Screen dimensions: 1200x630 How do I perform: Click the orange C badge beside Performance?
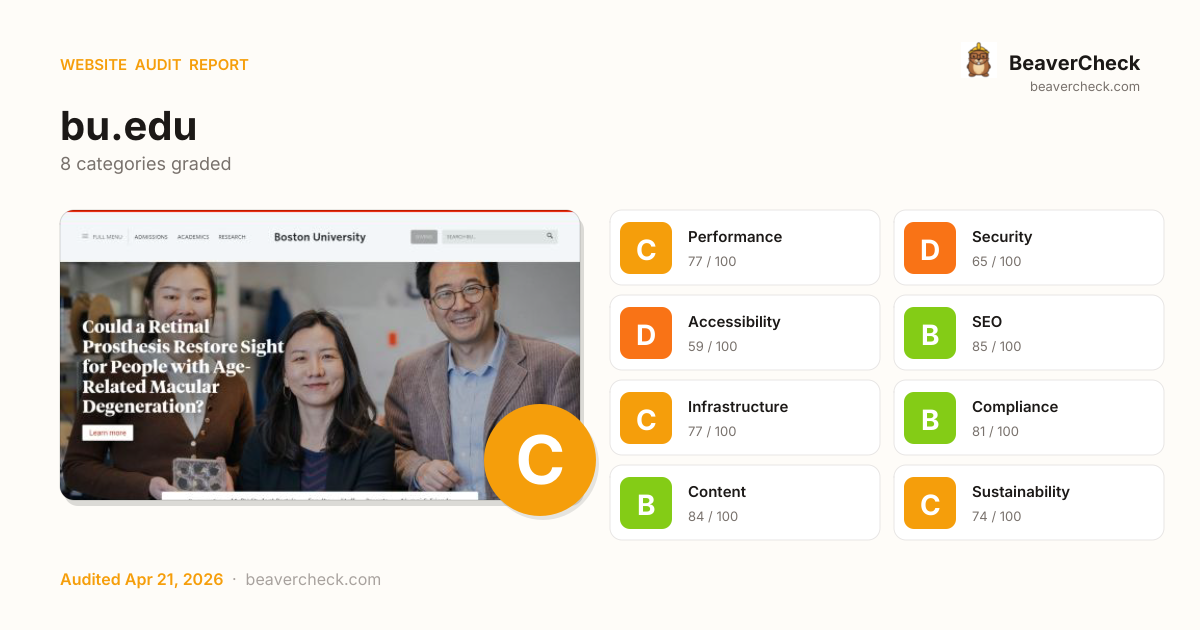click(646, 248)
